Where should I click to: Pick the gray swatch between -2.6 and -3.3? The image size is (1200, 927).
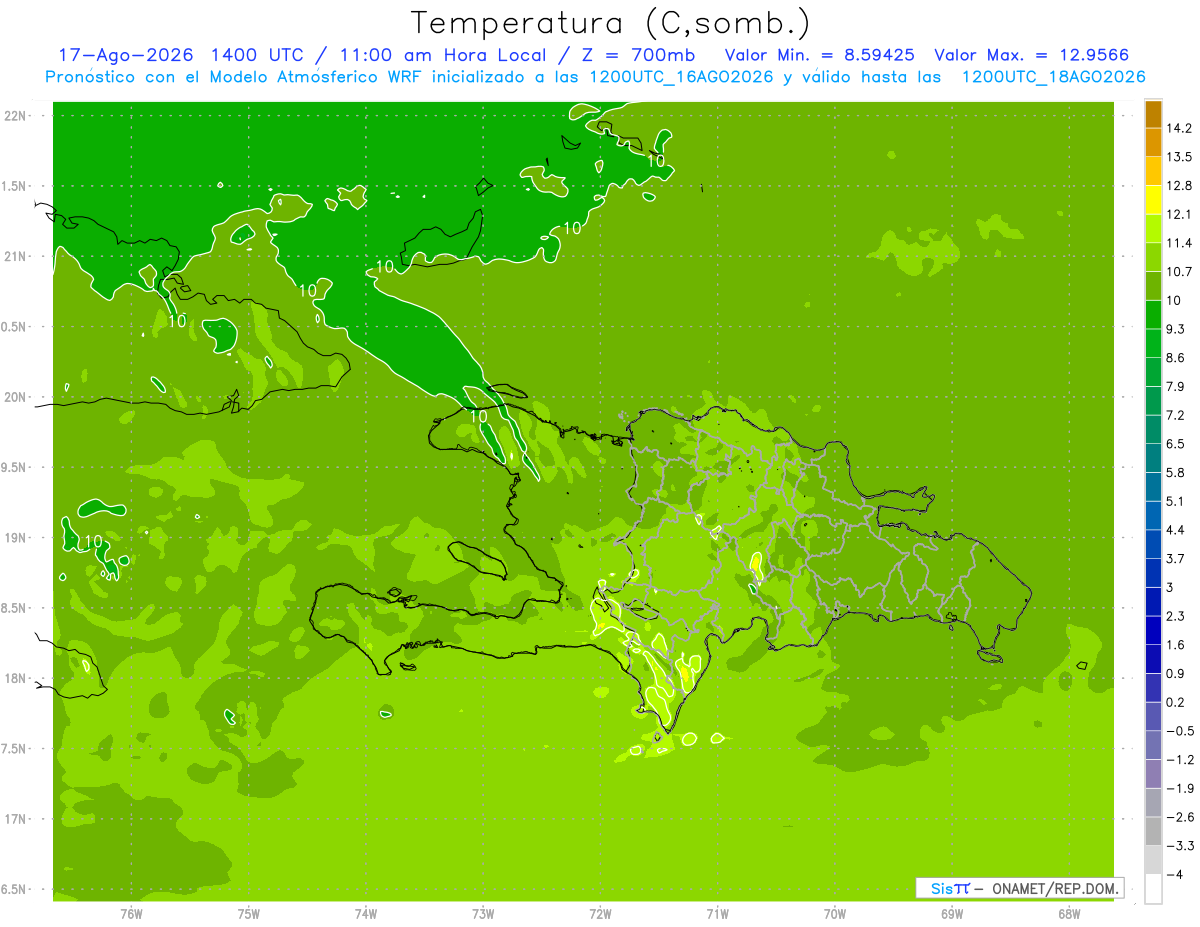pos(1153,831)
